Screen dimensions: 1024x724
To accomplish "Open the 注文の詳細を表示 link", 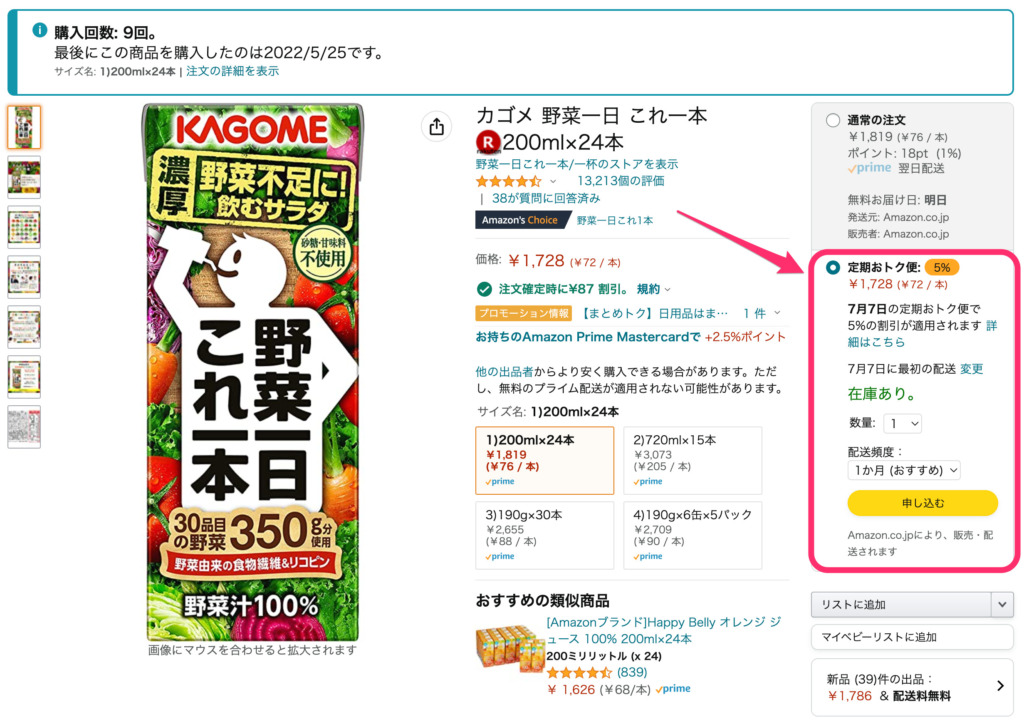I will point(232,71).
